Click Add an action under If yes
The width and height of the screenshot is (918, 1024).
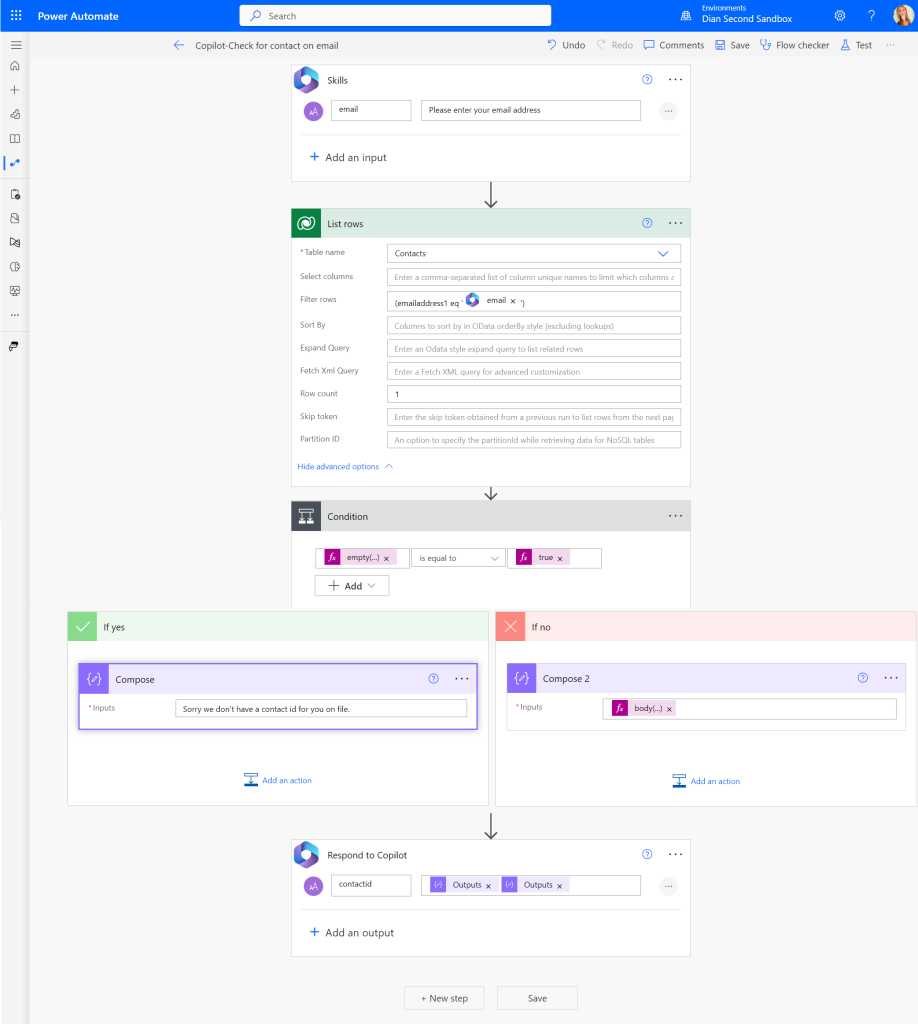[278, 780]
